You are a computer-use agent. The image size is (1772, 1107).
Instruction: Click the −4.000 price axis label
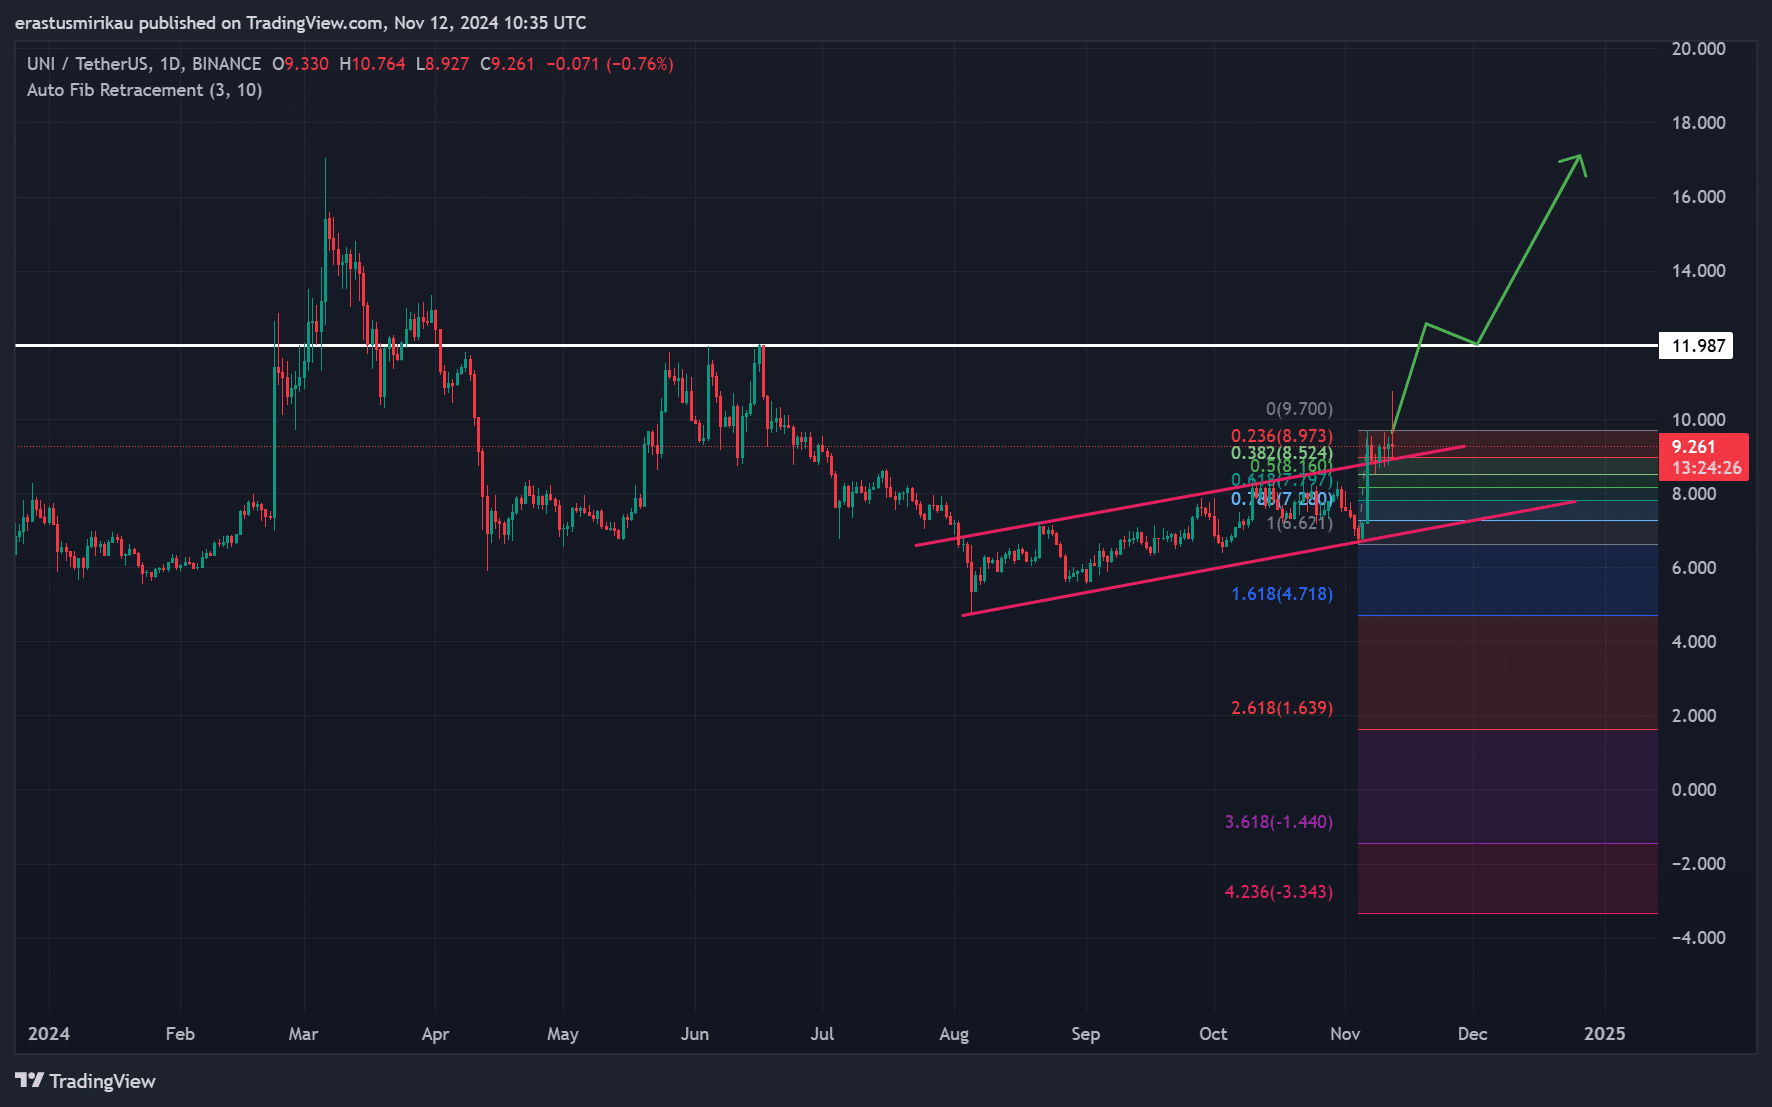(x=1698, y=938)
